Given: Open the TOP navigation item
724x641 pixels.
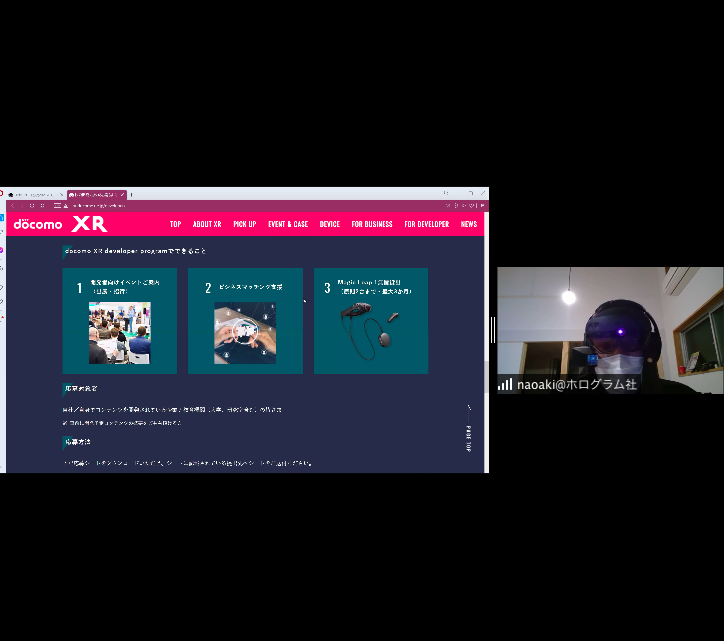Looking at the screenshot, I should click(175, 224).
